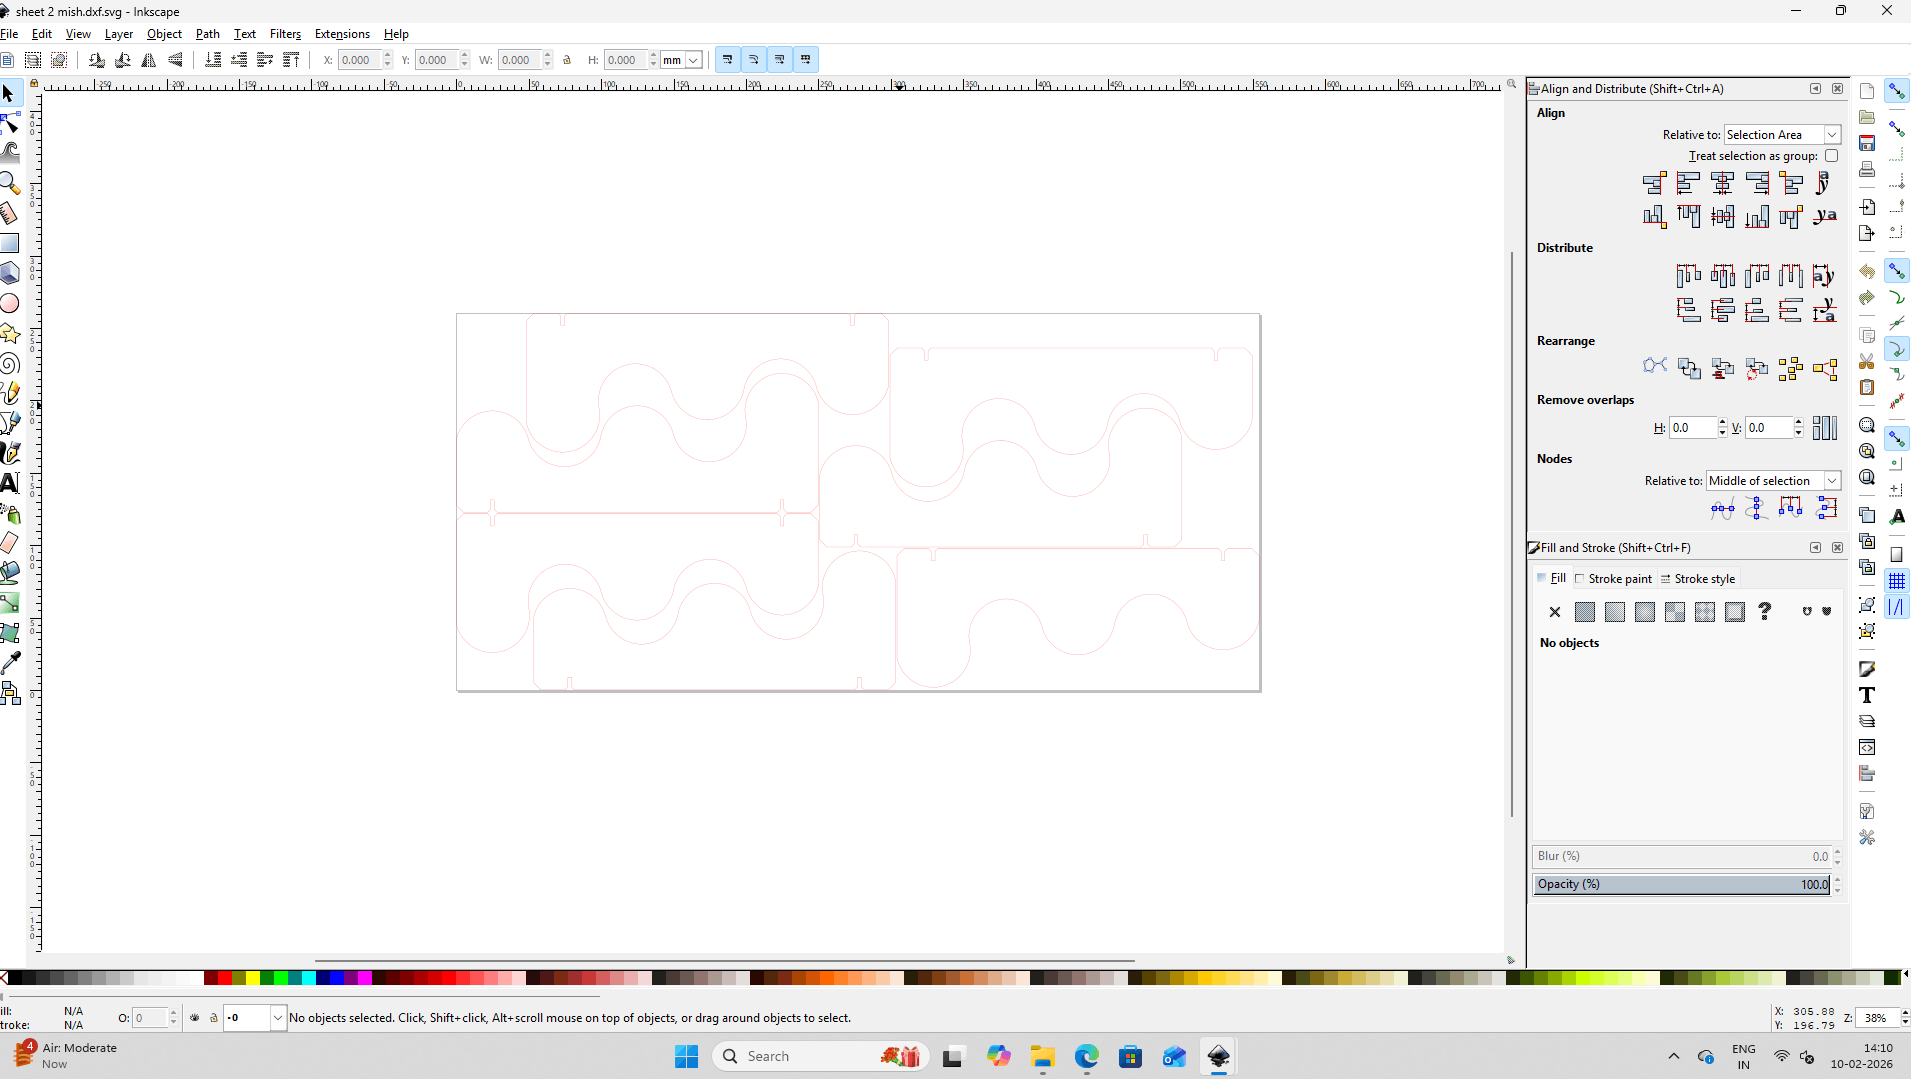Toggle width/height ratio lock
Screen dimensions: 1911x1079
coord(567,60)
